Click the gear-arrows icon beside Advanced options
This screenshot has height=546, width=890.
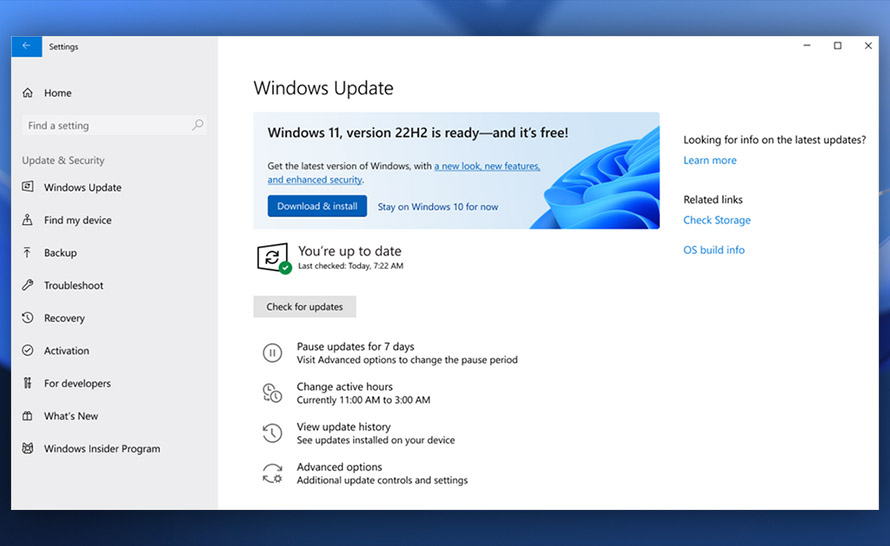coord(272,473)
